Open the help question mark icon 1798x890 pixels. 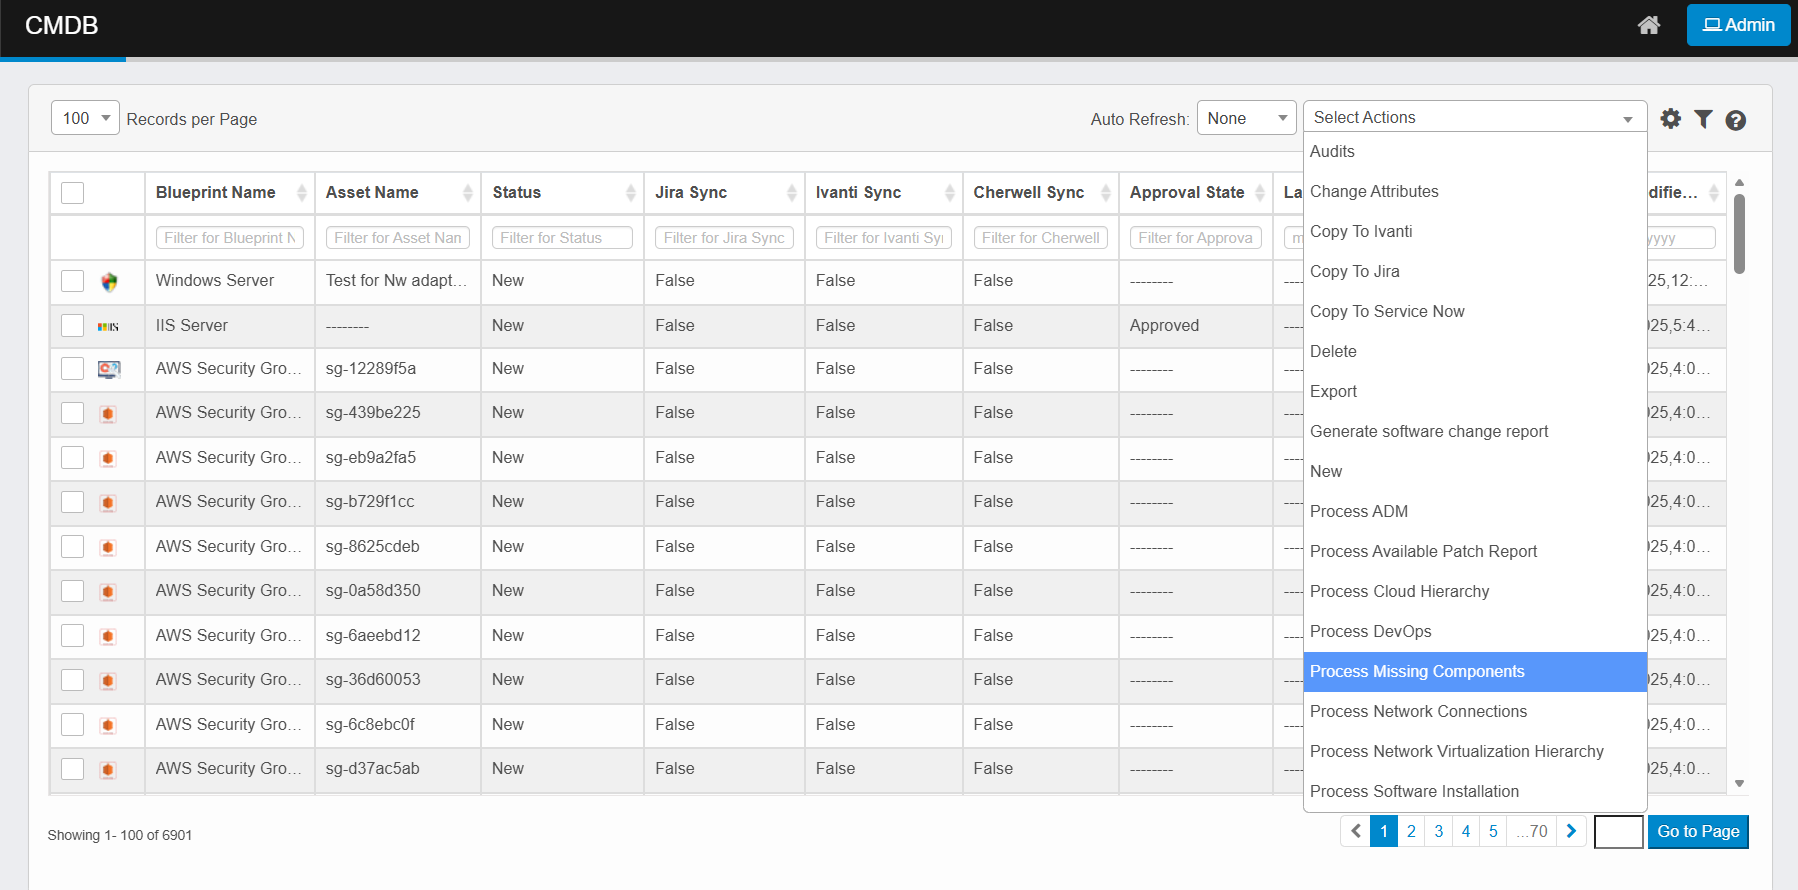pyautogui.click(x=1736, y=120)
